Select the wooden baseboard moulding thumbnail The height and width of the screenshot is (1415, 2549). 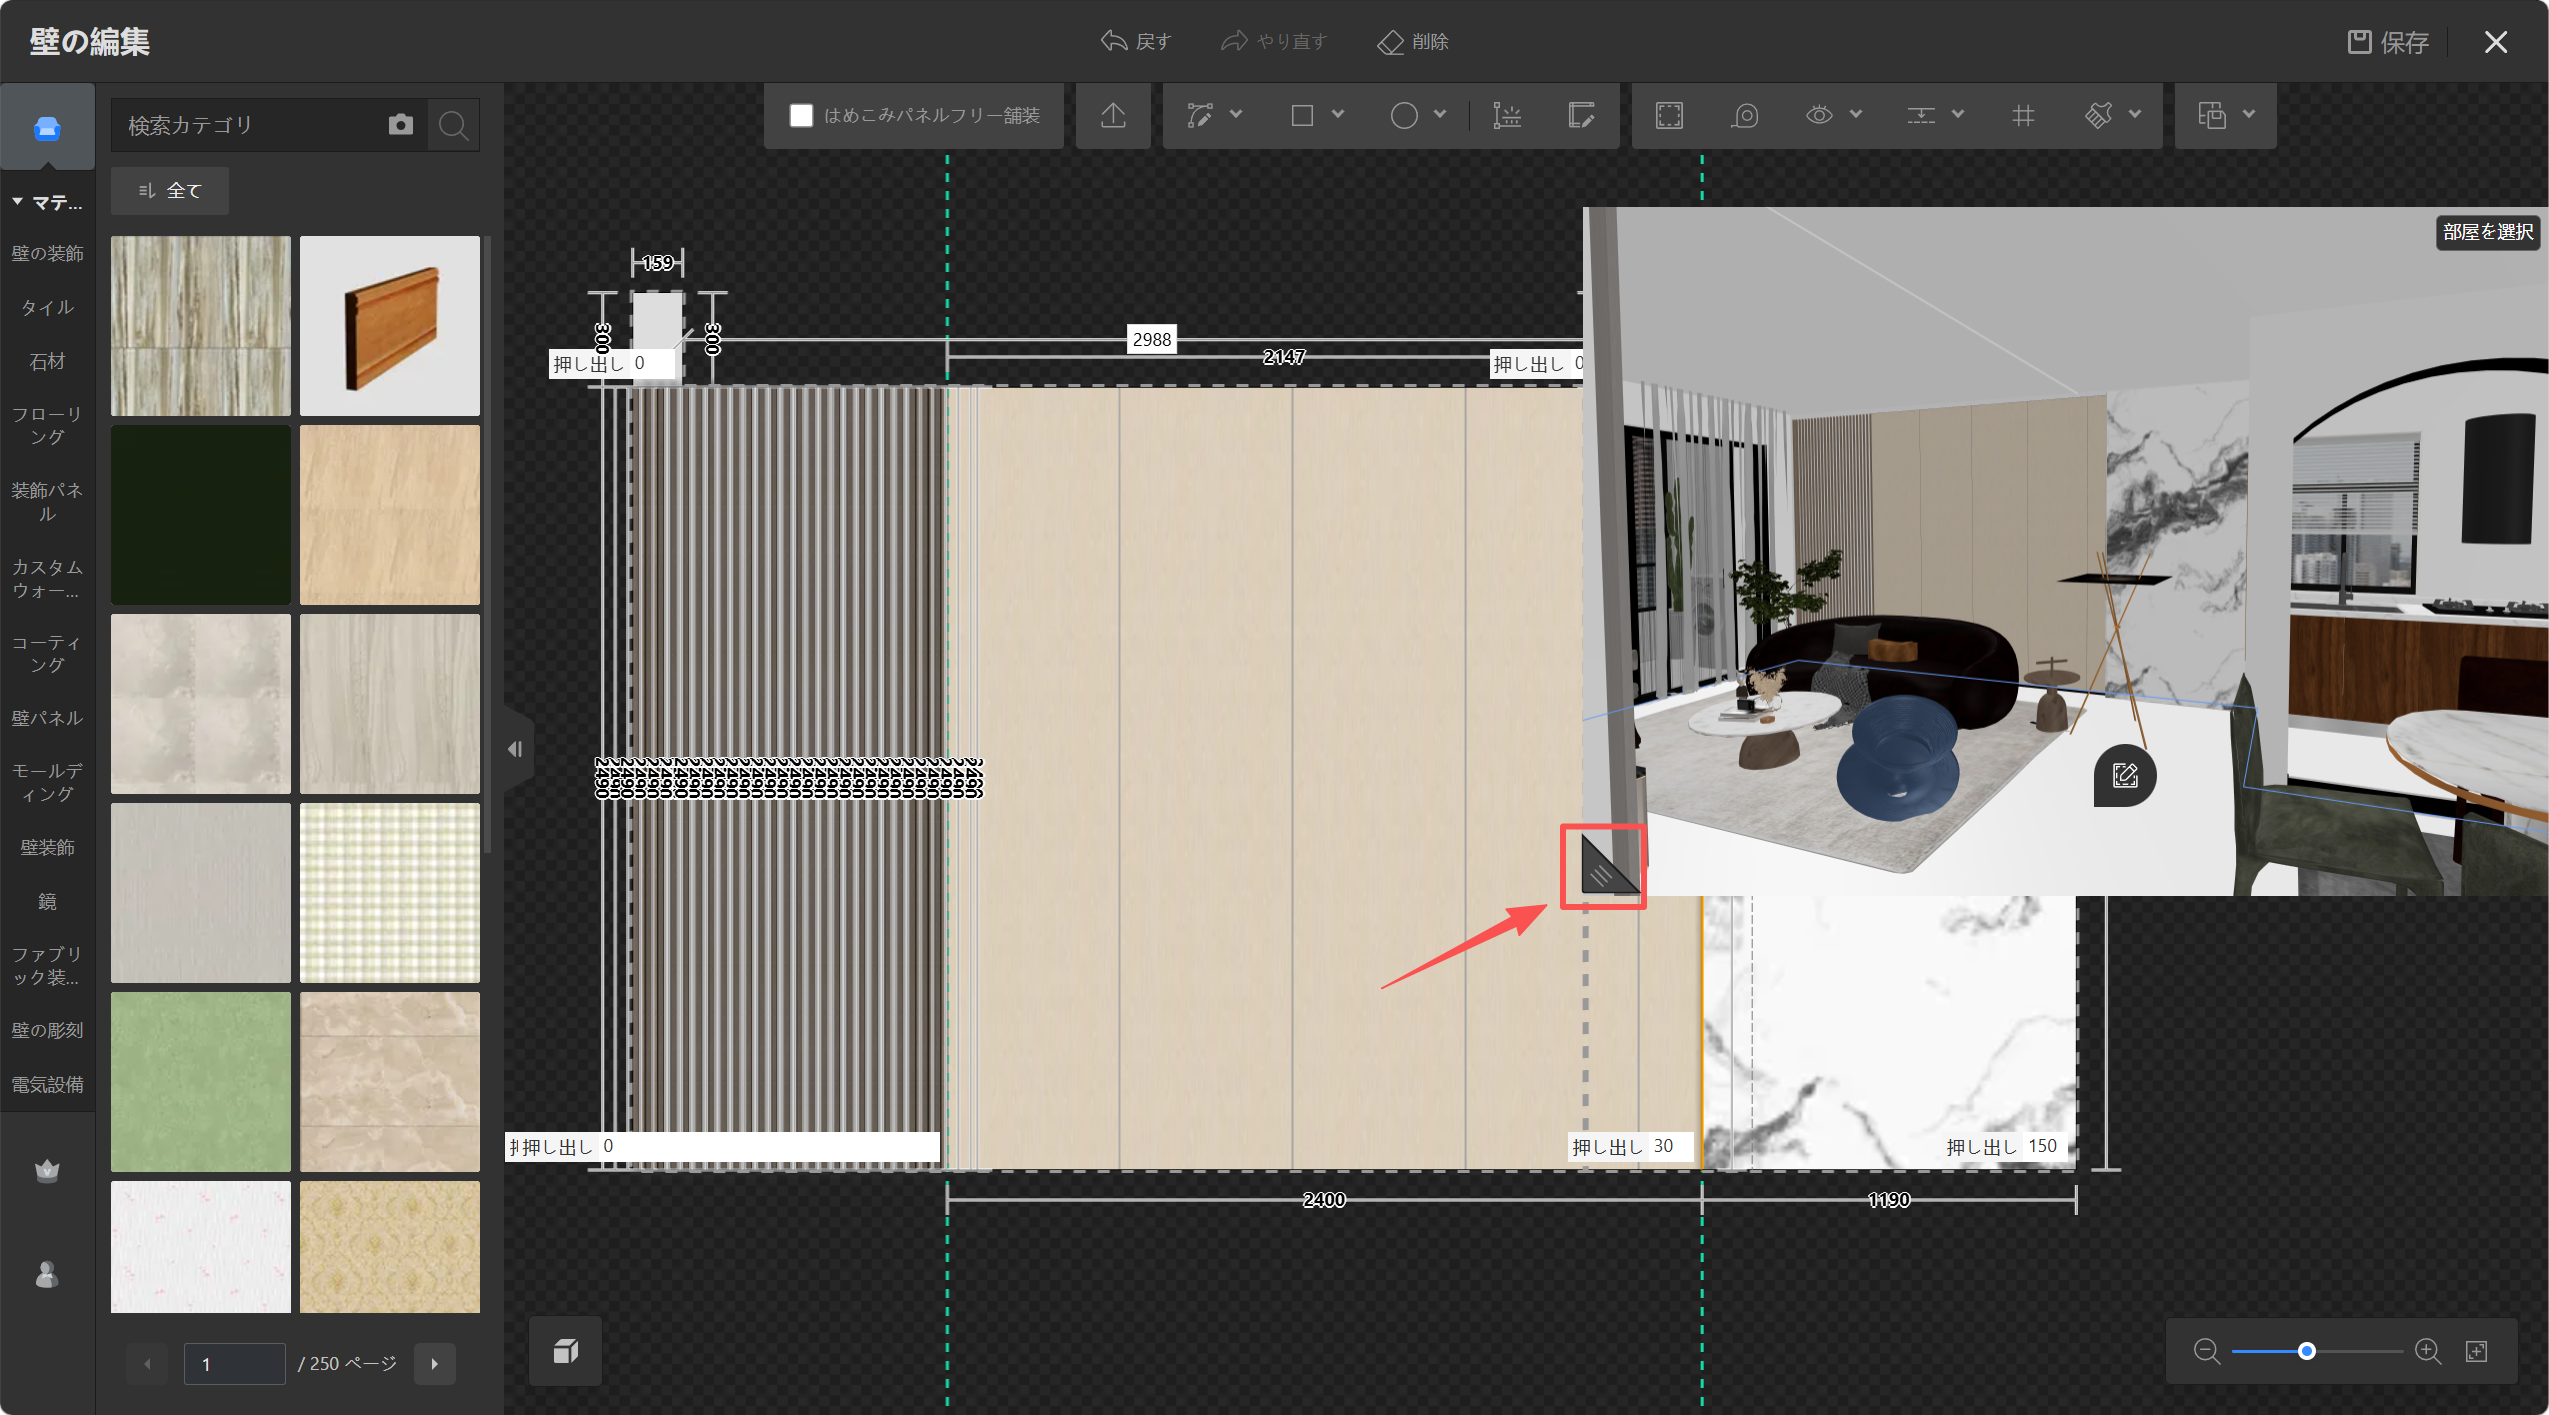click(x=390, y=326)
